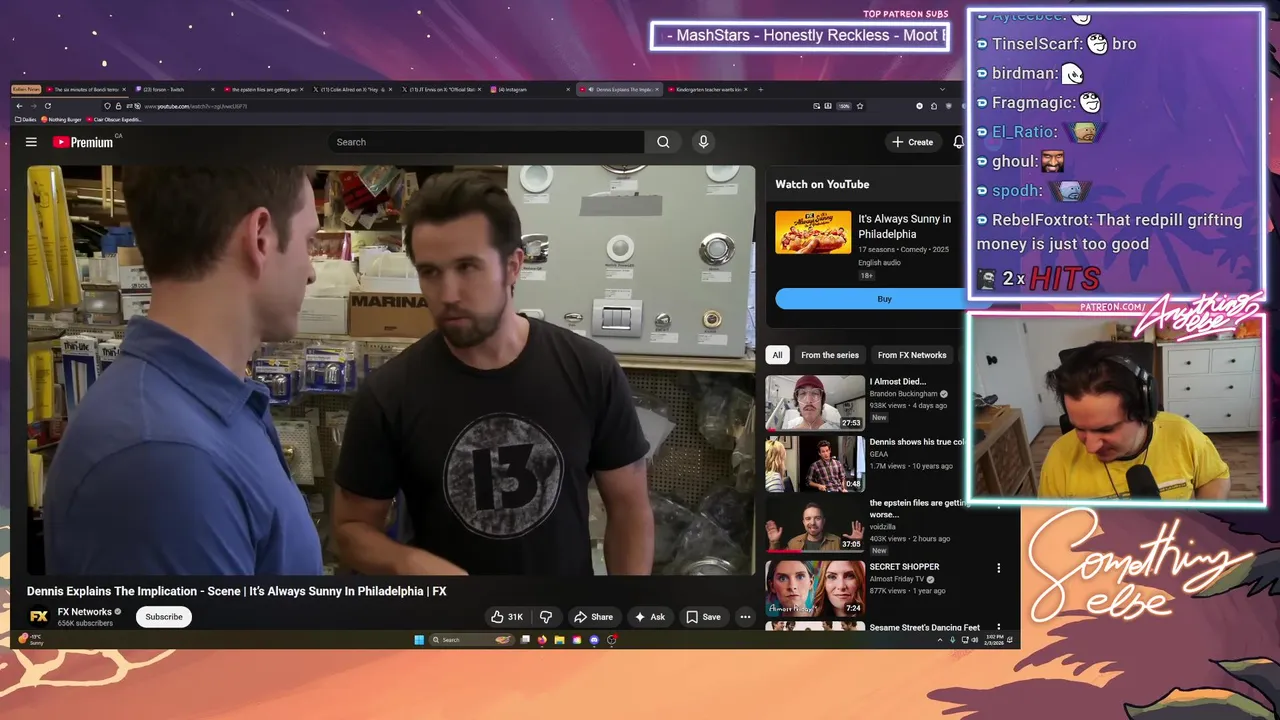Go forward with the browser forward arrow

pyautogui.click(x=33, y=106)
